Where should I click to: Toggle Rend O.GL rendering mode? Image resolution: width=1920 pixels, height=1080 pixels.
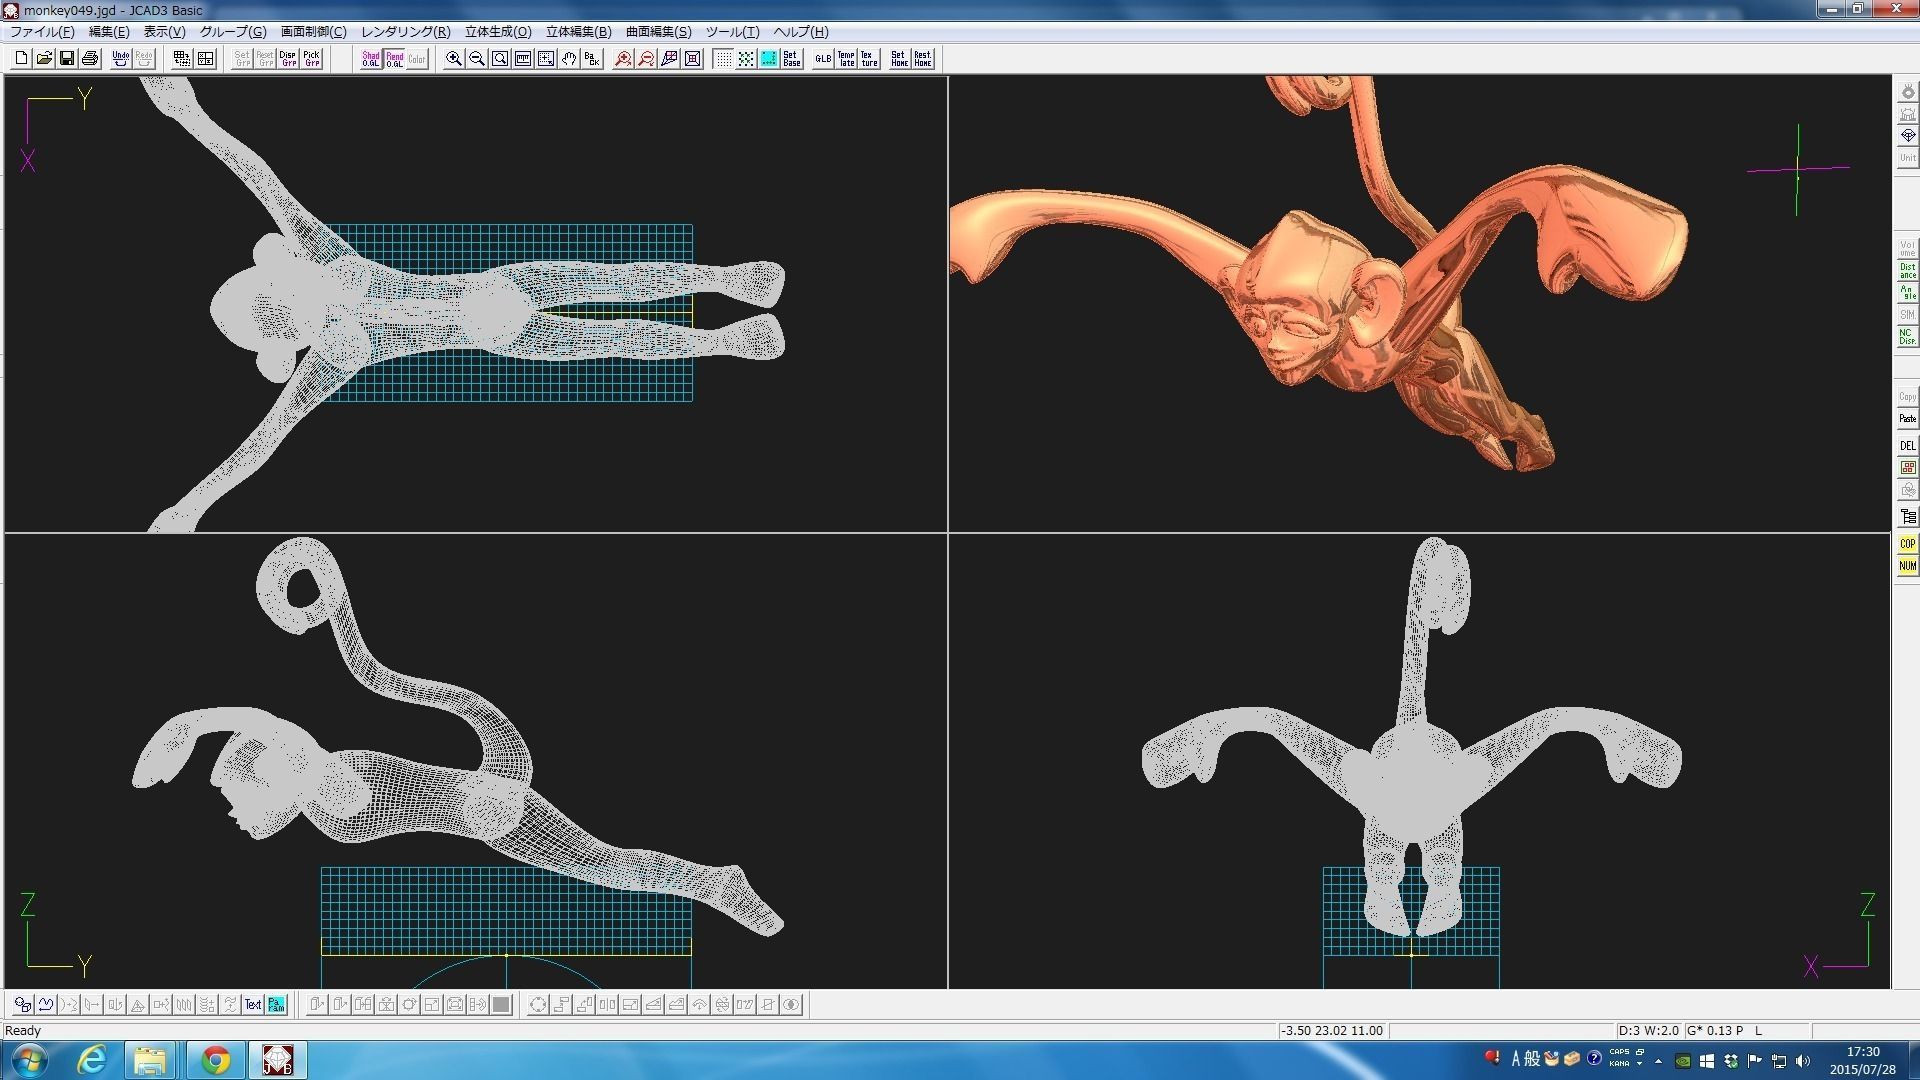tap(394, 59)
